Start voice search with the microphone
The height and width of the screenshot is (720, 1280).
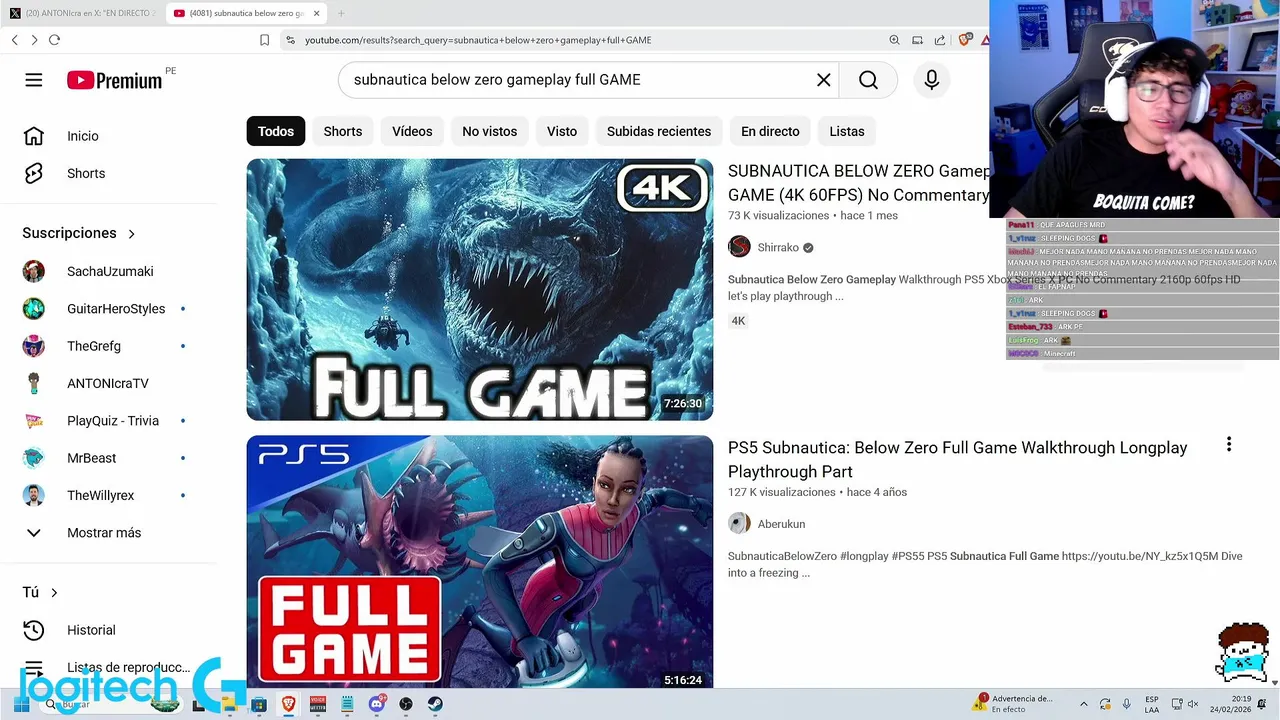tap(932, 80)
